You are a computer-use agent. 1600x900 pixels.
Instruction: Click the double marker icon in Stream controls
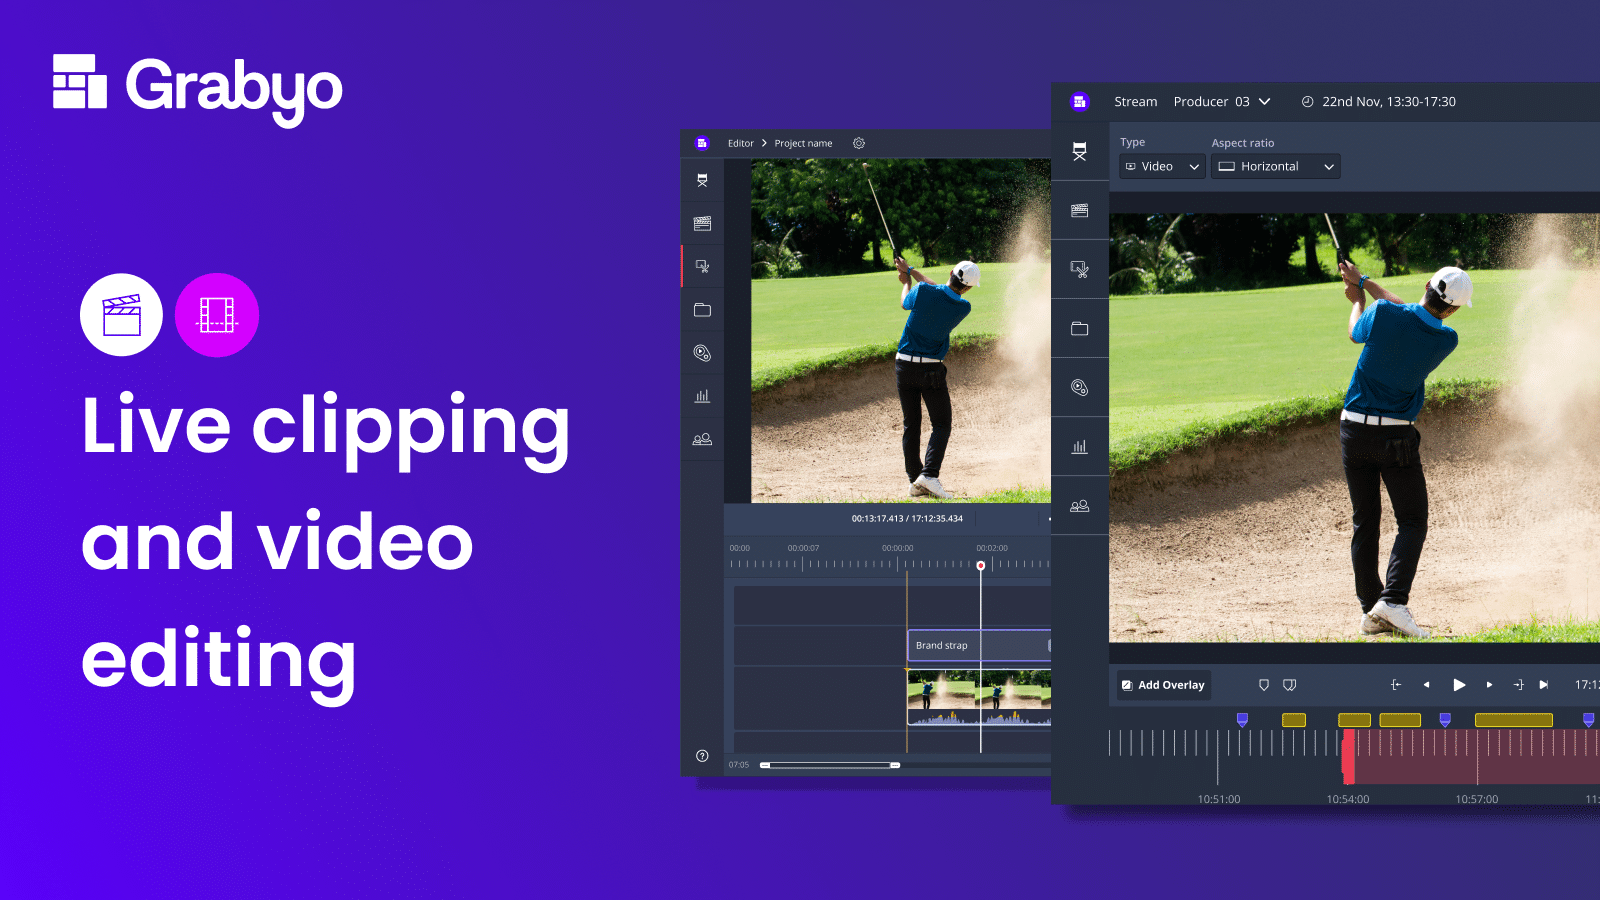[1290, 685]
